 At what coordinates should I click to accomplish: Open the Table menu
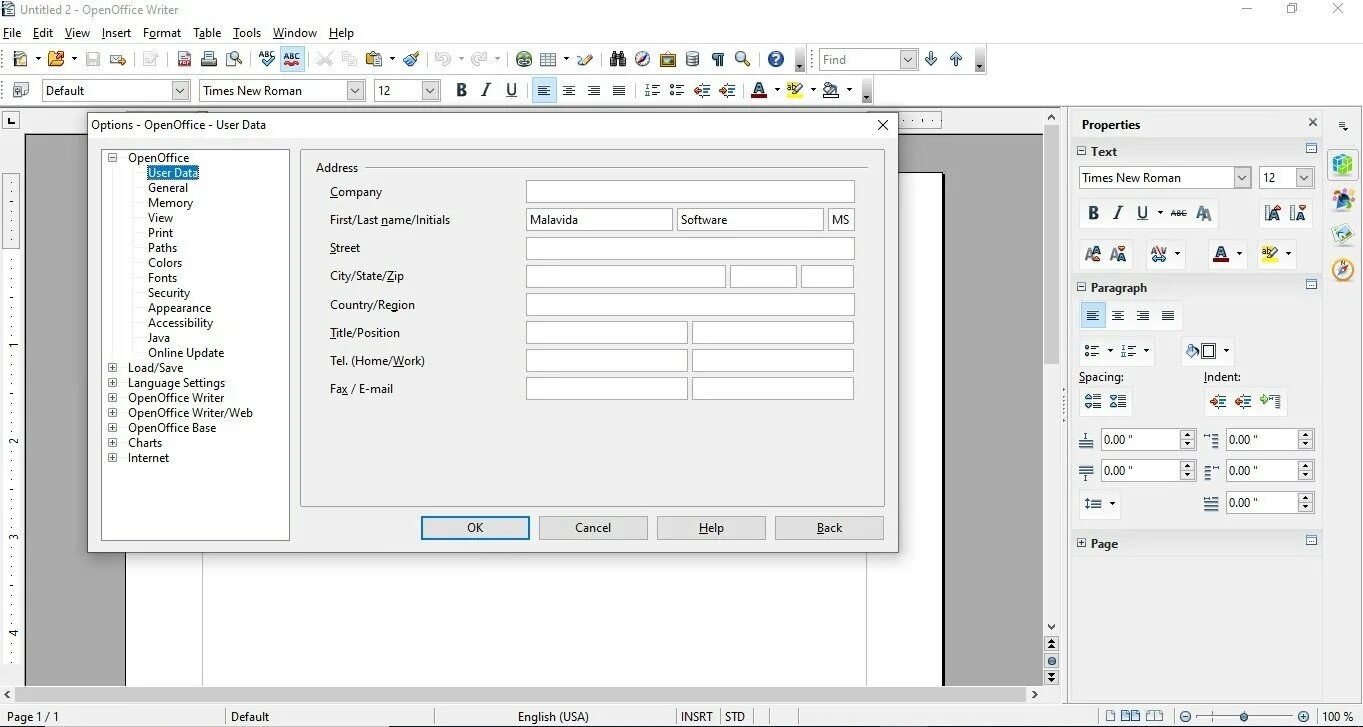207,33
